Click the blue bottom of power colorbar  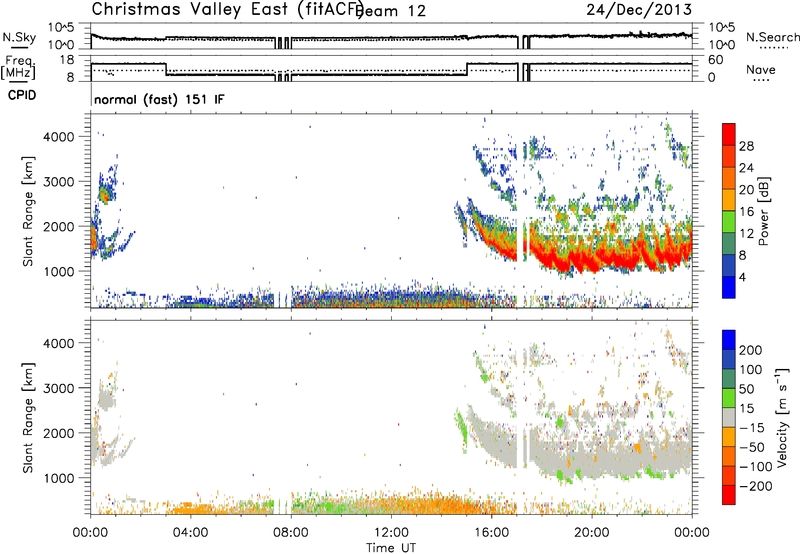tap(729, 287)
